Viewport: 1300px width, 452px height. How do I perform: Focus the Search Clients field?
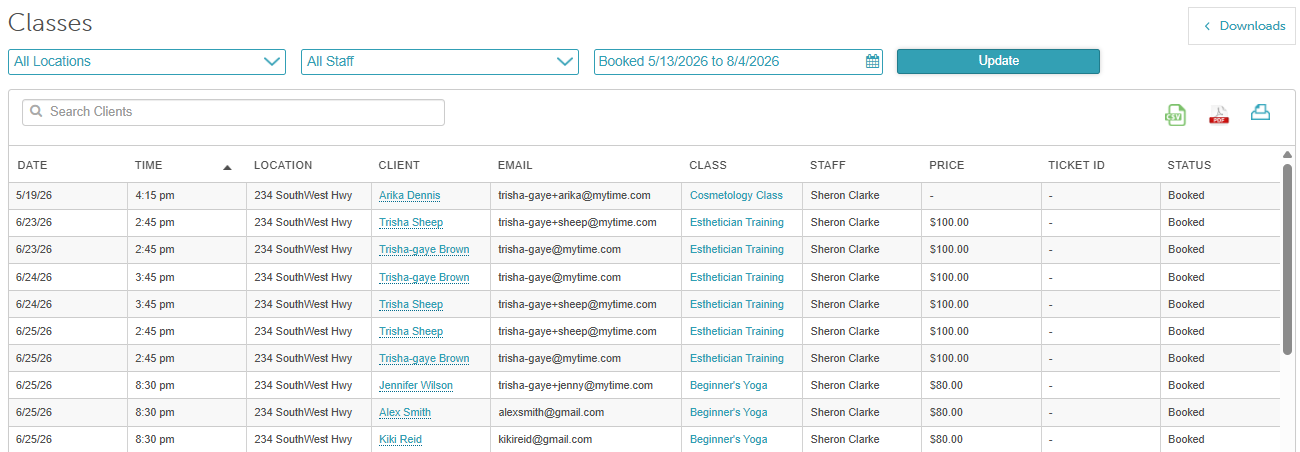[x=233, y=112]
